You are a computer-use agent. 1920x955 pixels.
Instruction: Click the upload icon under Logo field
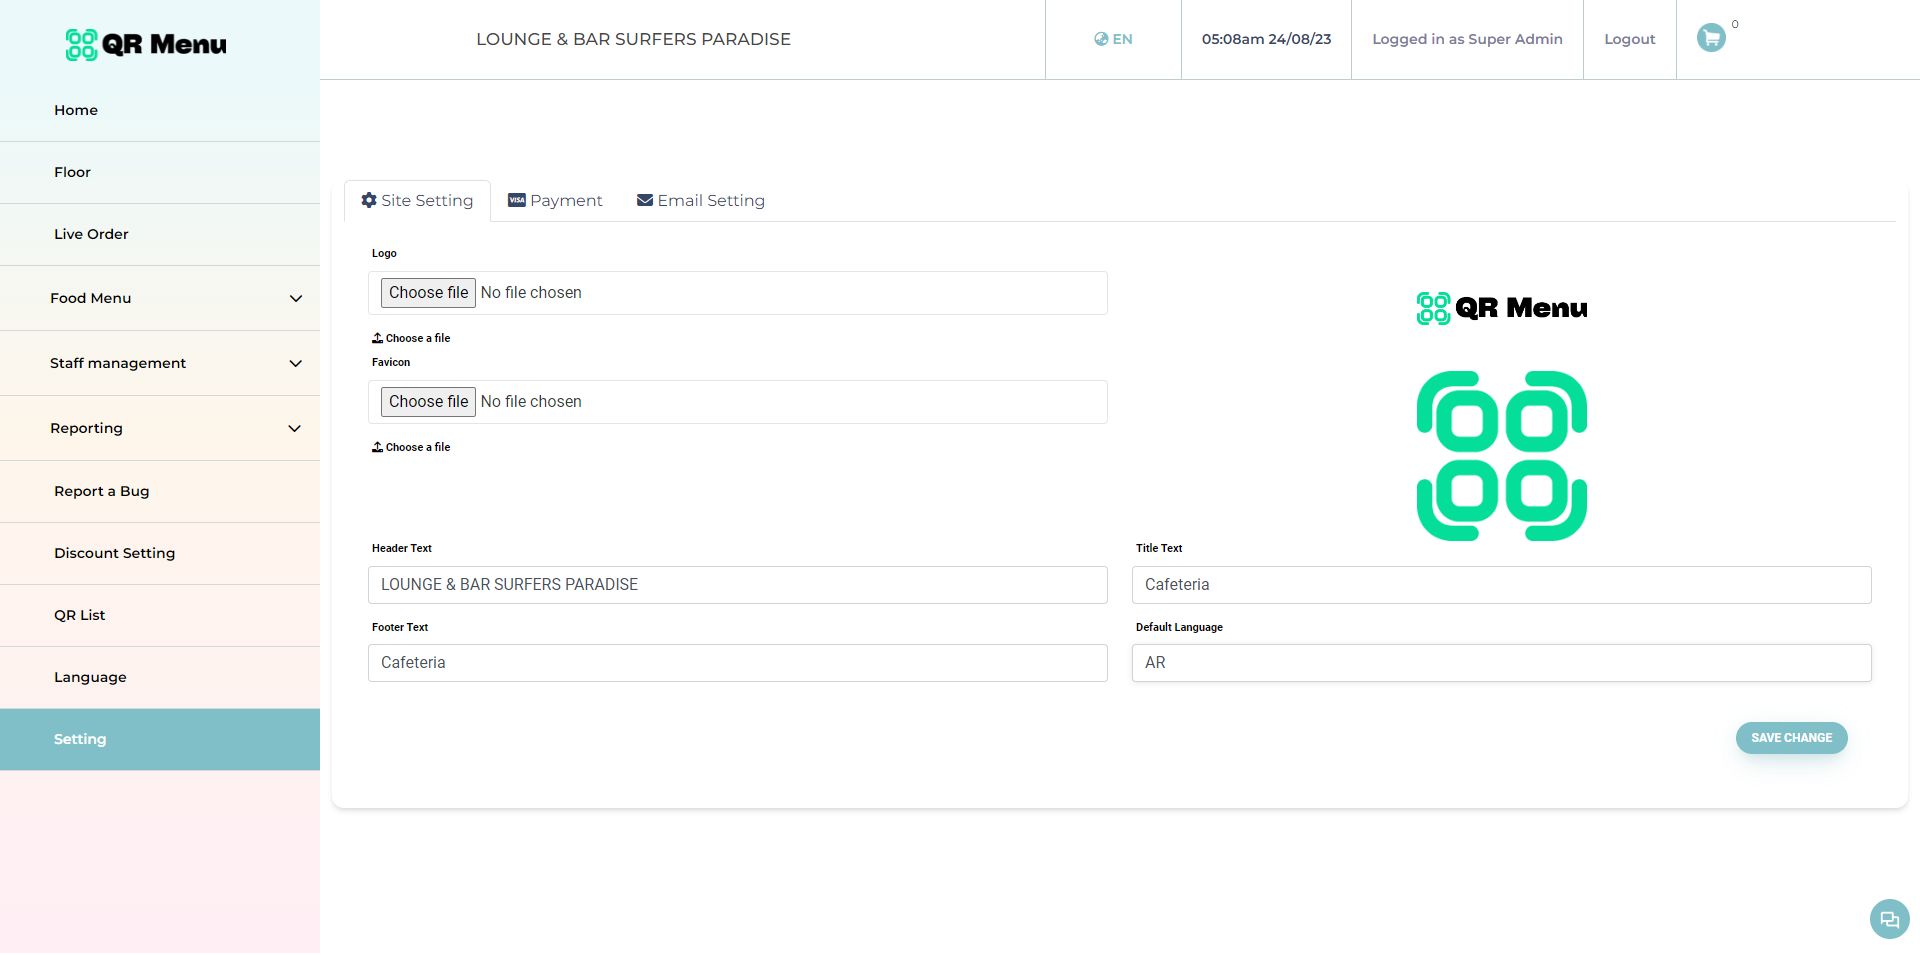[x=377, y=338]
